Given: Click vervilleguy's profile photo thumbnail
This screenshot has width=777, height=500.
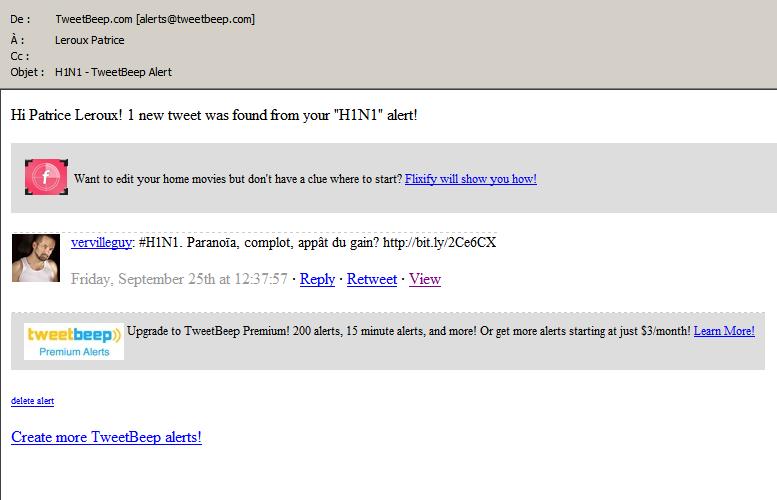Looking at the screenshot, I should 36,258.
